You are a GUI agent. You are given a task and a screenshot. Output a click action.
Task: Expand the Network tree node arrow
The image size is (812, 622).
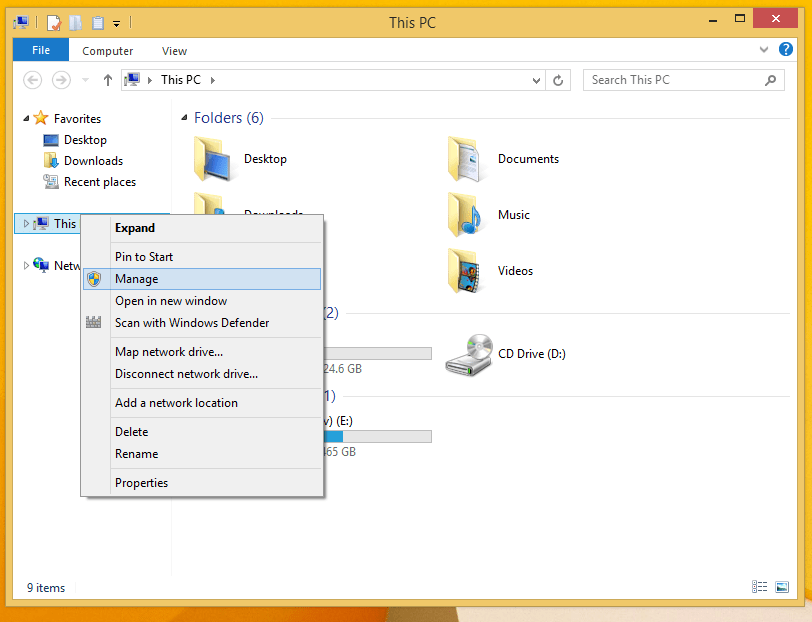coord(26,266)
